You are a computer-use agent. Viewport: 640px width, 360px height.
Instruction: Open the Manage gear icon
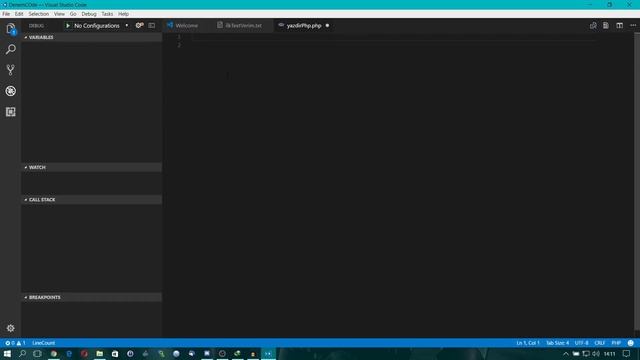pos(11,328)
